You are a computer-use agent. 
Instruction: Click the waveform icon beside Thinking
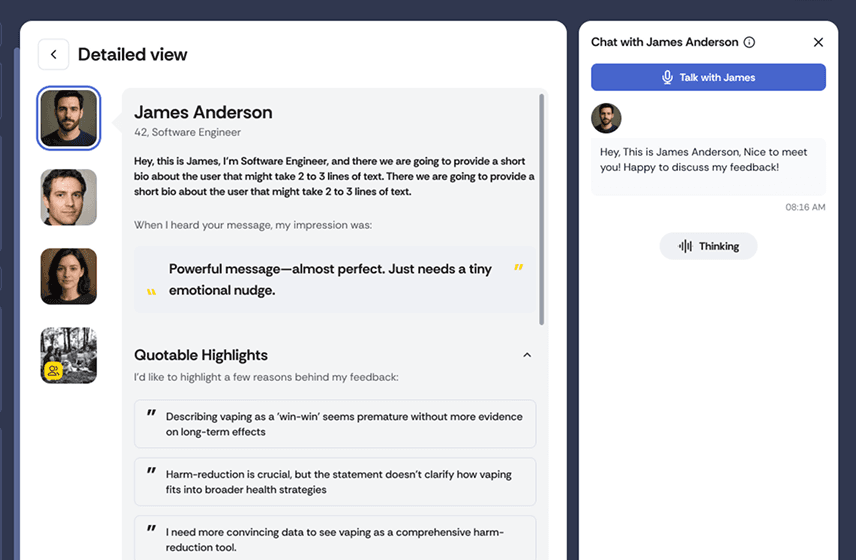685,246
